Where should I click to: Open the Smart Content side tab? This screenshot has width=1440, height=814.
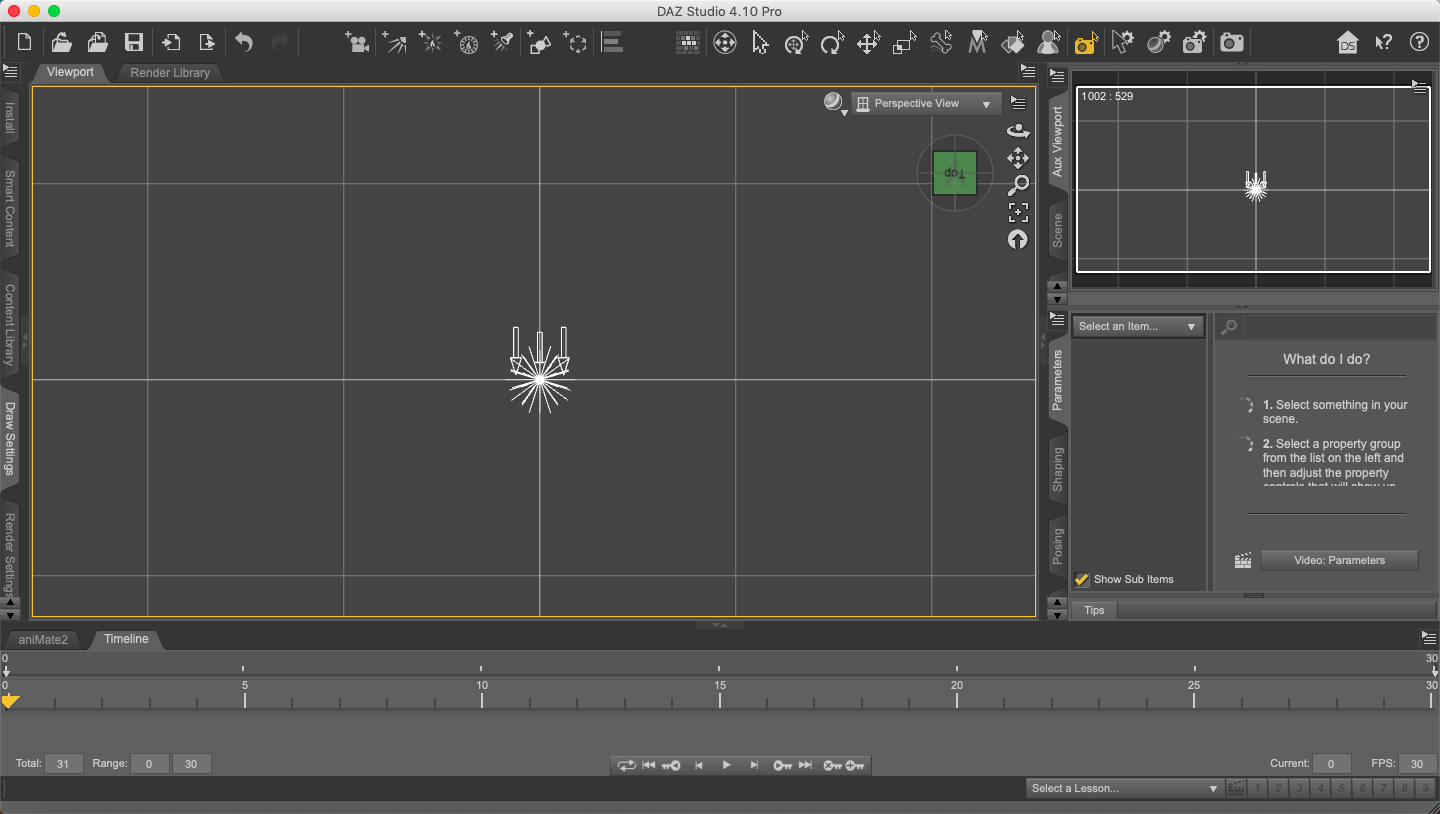pos(10,208)
